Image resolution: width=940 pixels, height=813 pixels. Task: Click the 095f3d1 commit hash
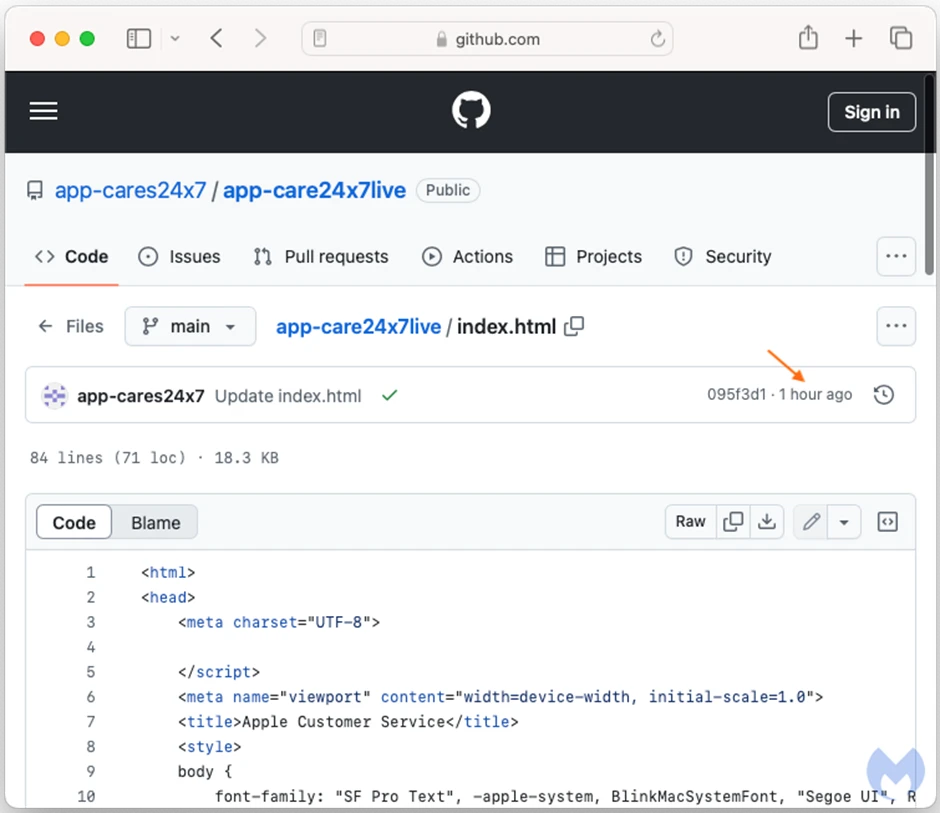point(737,394)
